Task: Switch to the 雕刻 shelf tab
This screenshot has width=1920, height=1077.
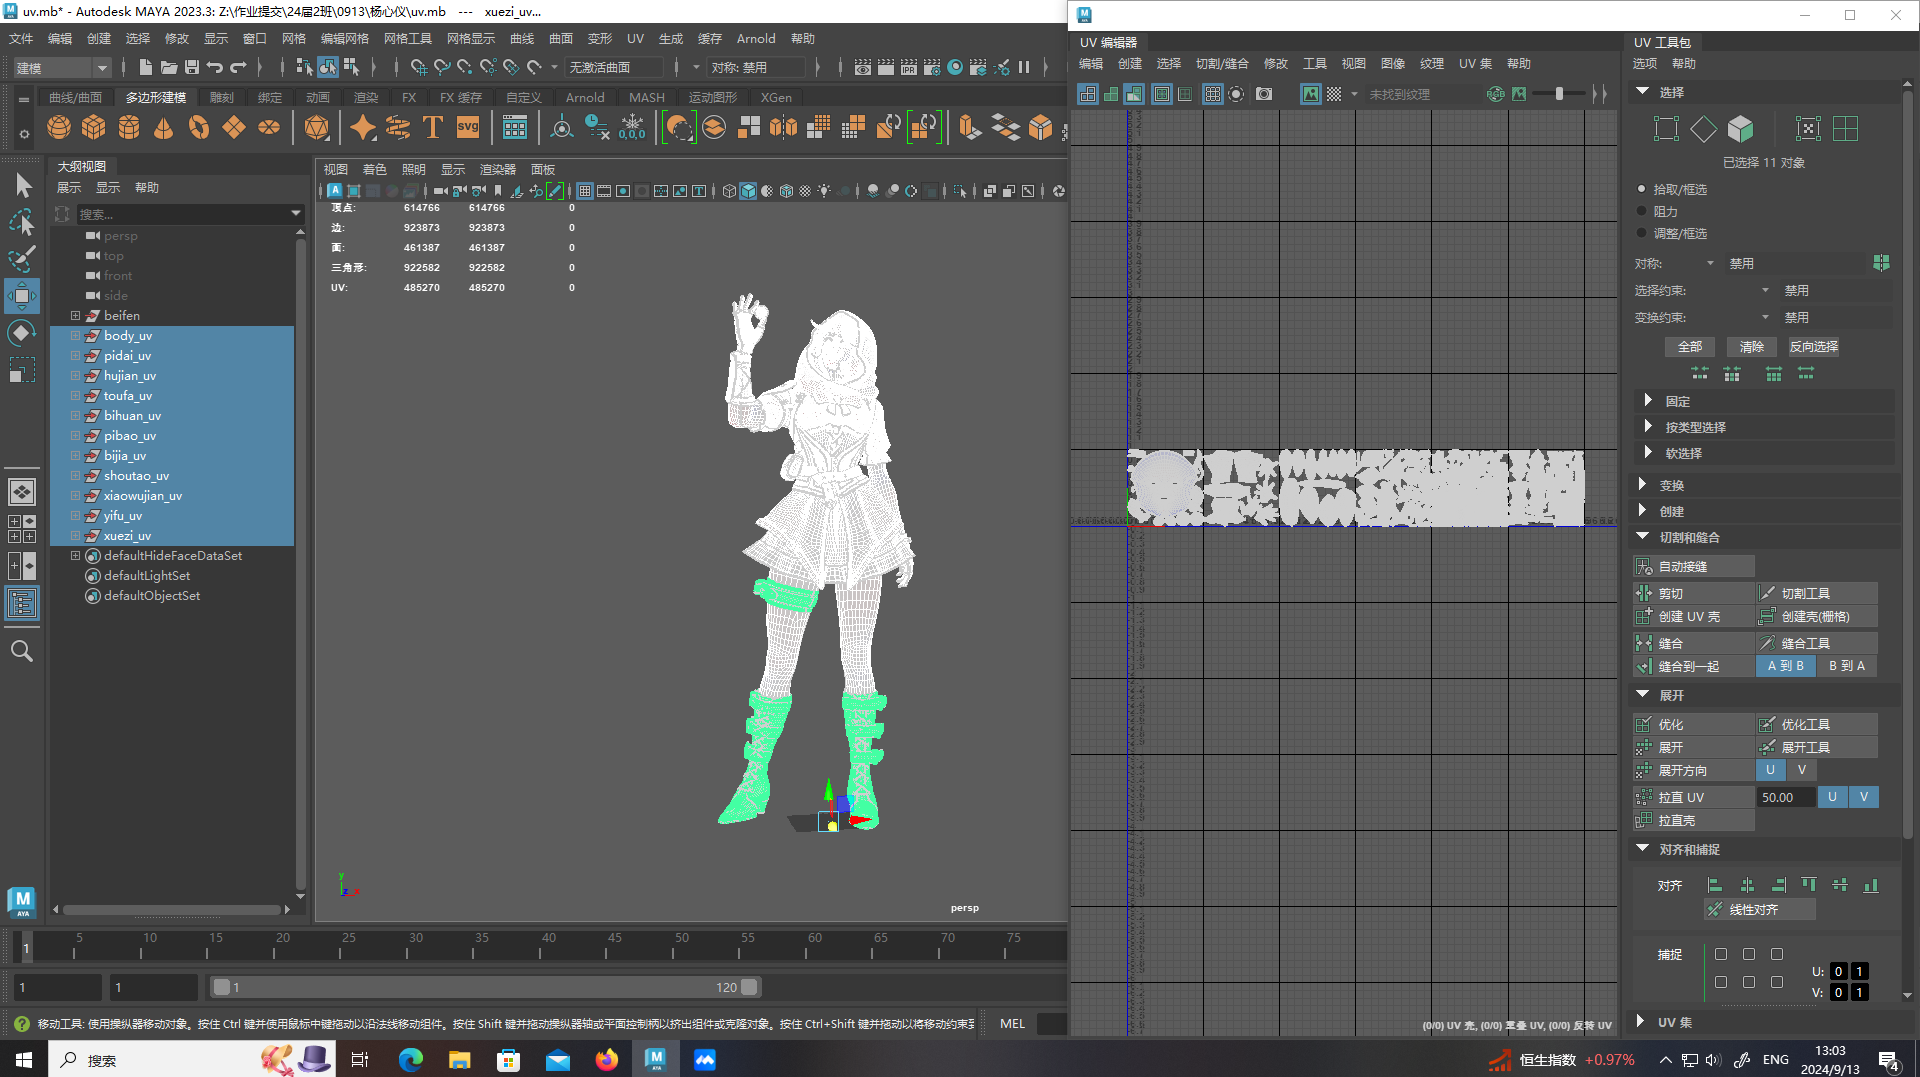Action: click(x=222, y=97)
